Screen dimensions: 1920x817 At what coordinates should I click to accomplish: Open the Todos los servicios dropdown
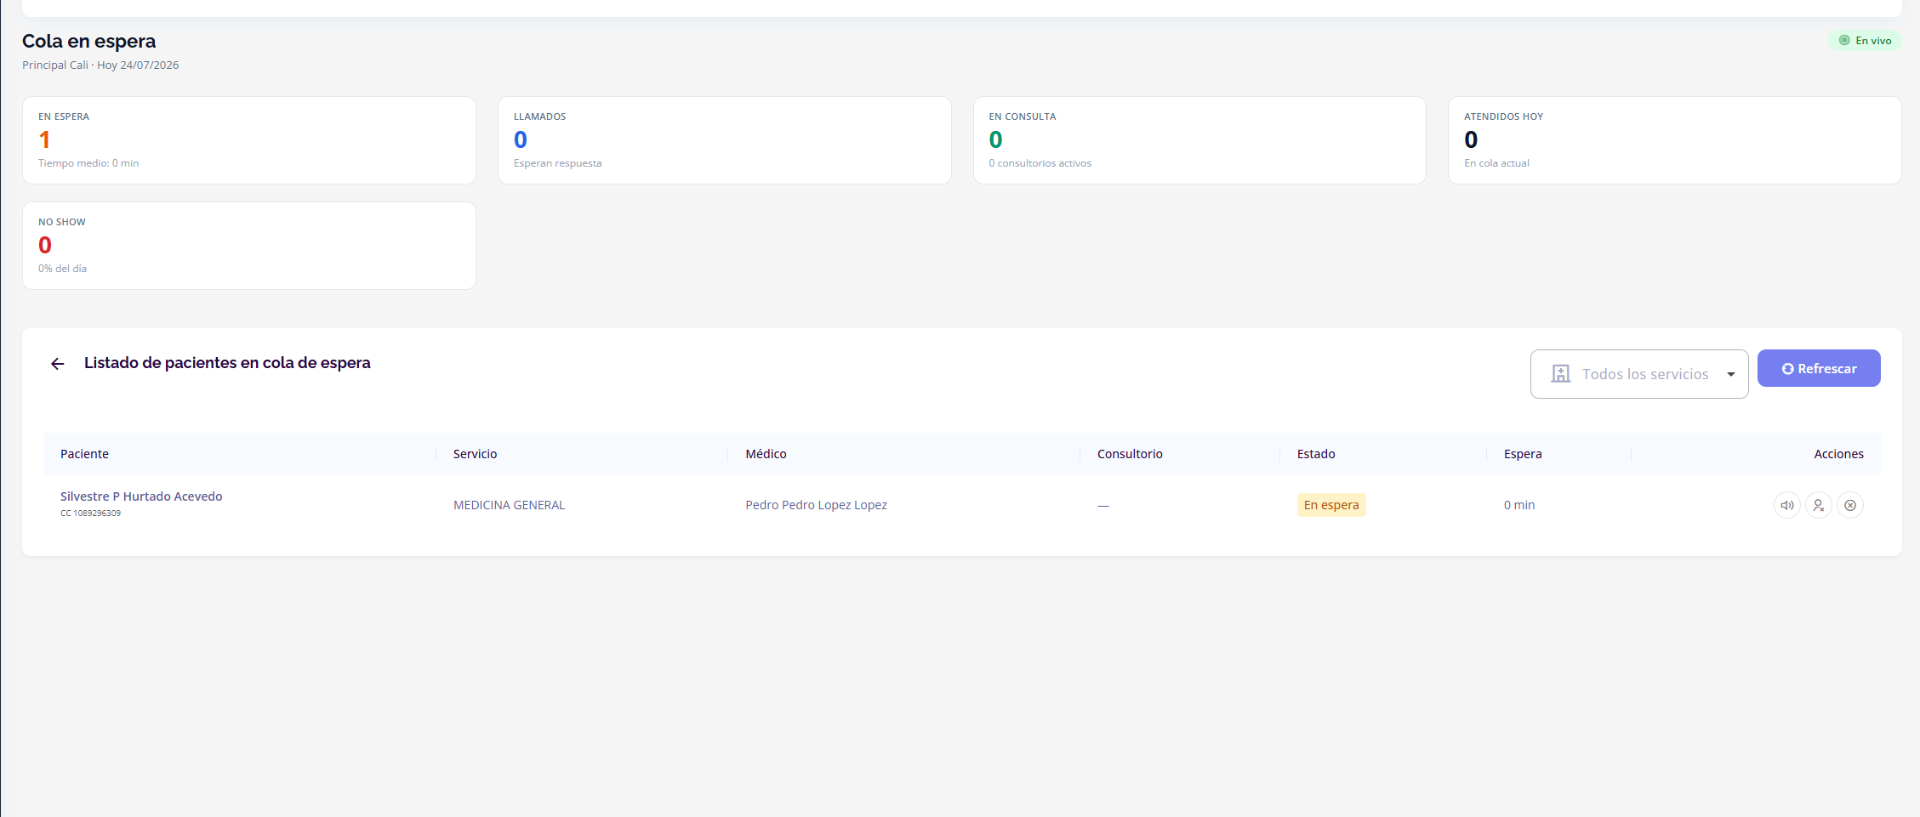(x=1639, y=374)
